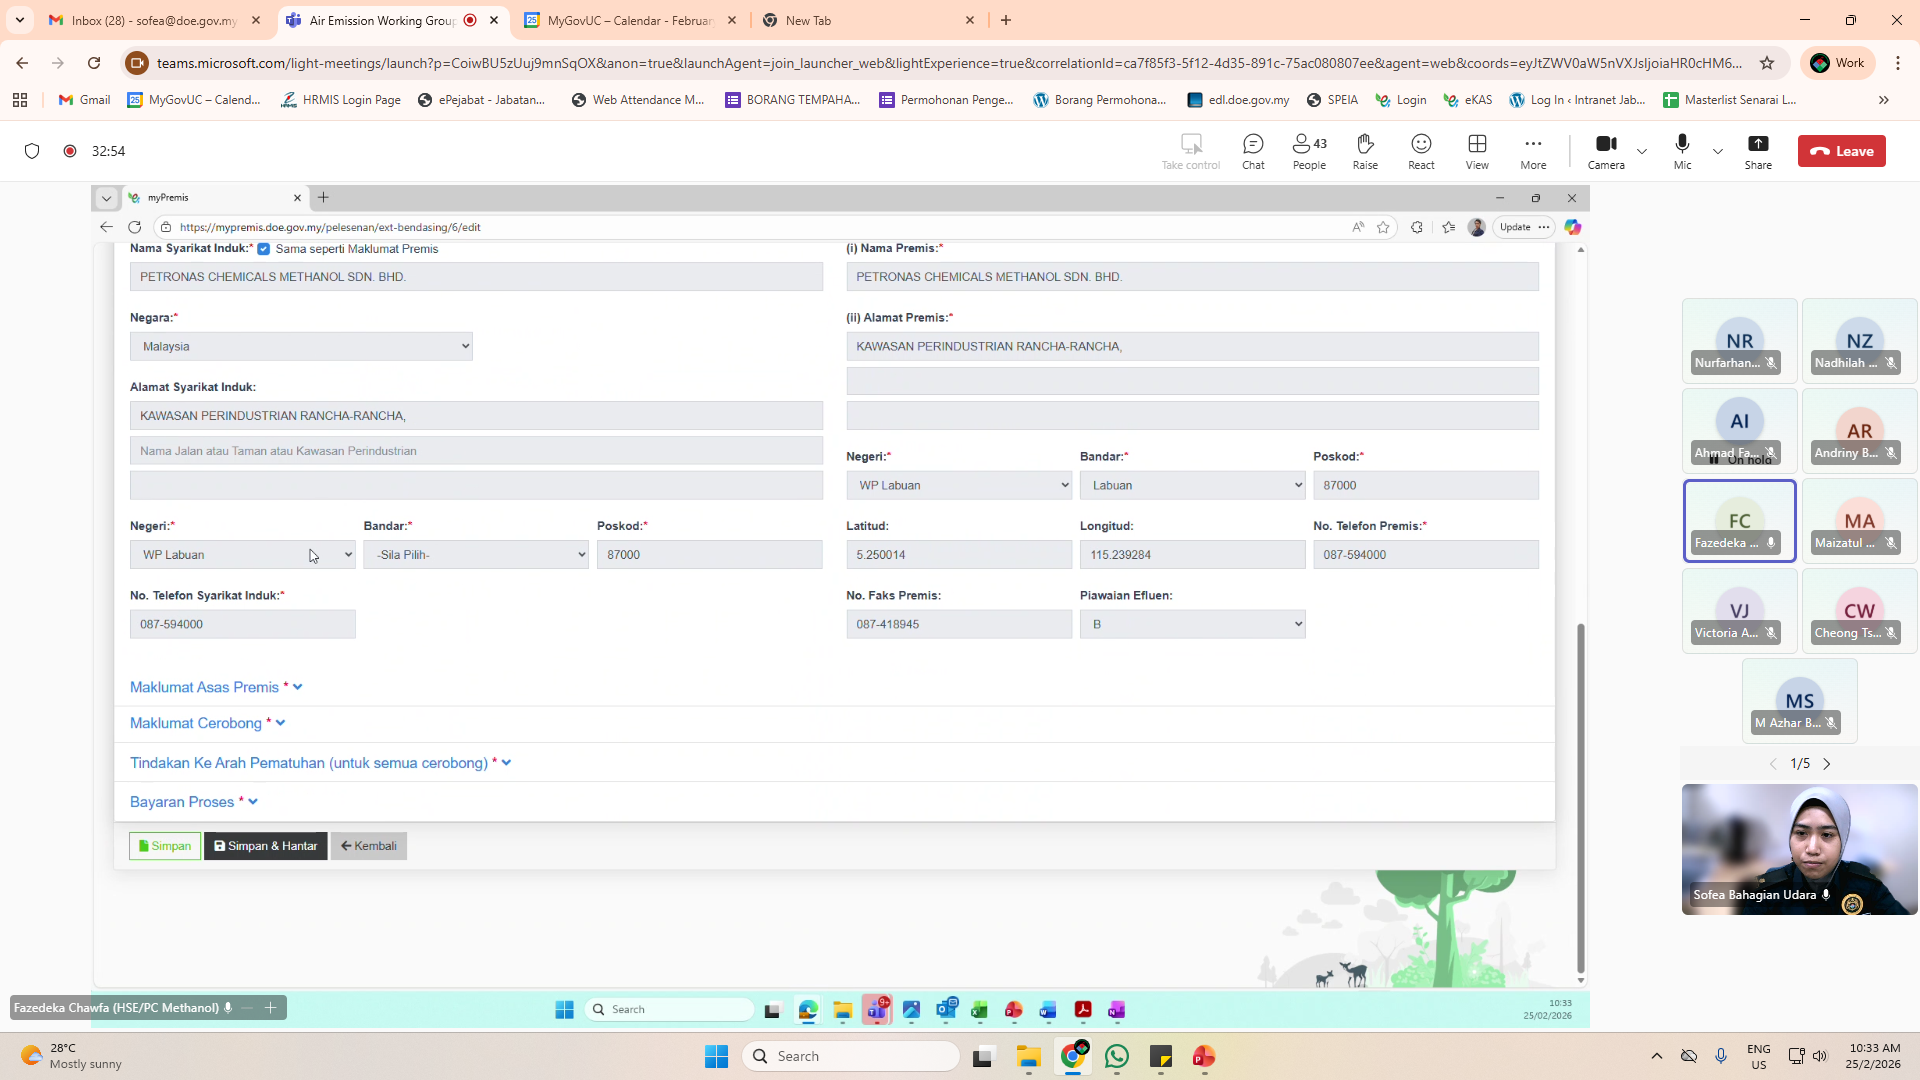The width and height of the screenshot is (1920, 1080).
Task: Show more bookmarks chevron
Action: 1884,100
